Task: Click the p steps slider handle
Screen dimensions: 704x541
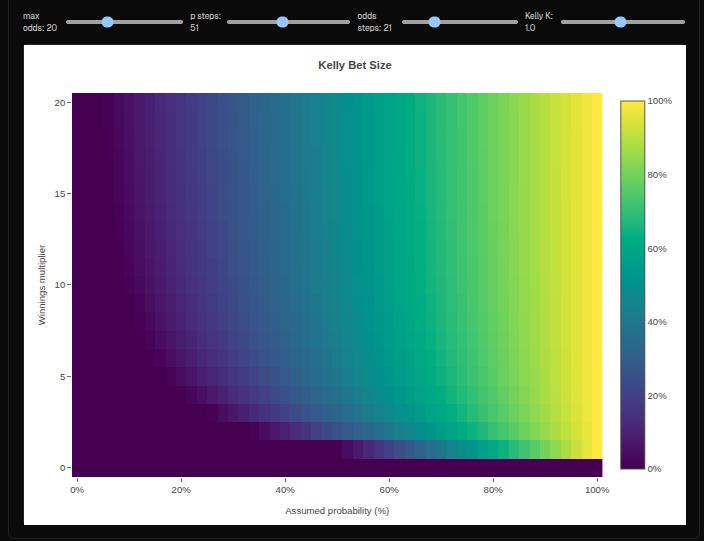Action: (282, 22)
